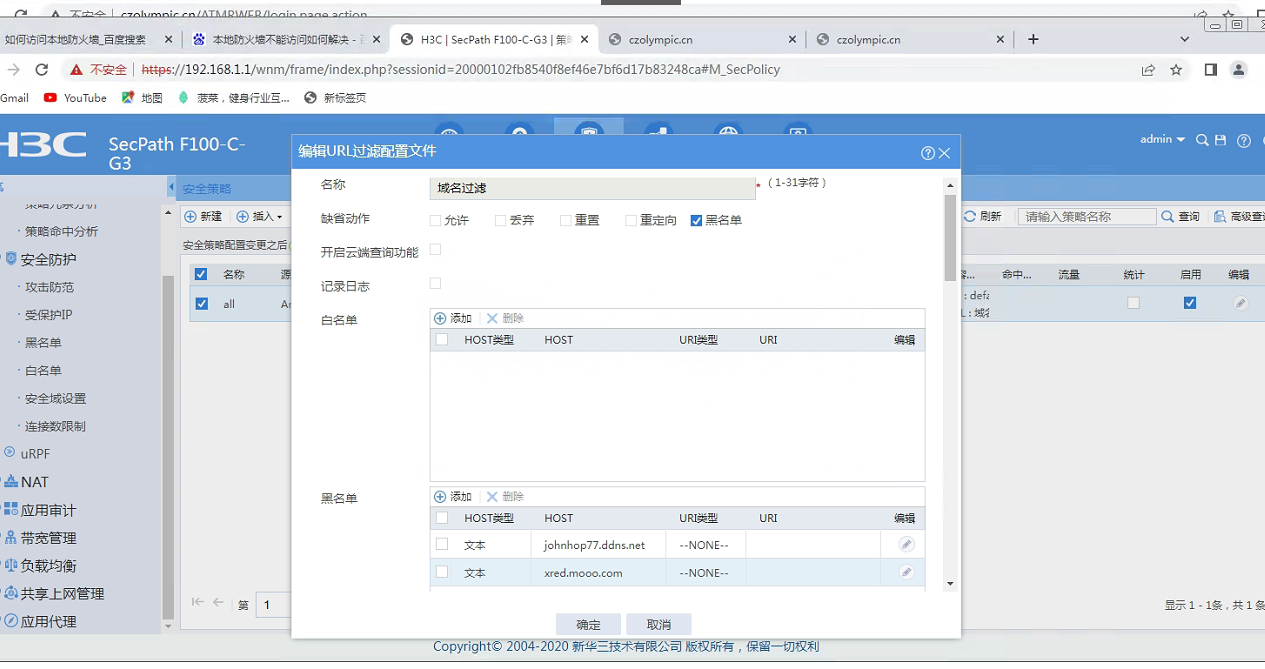Screen dimensions: 1265x669
Task: Click the 查询 search button
Action: click(x=1180, y=216)
